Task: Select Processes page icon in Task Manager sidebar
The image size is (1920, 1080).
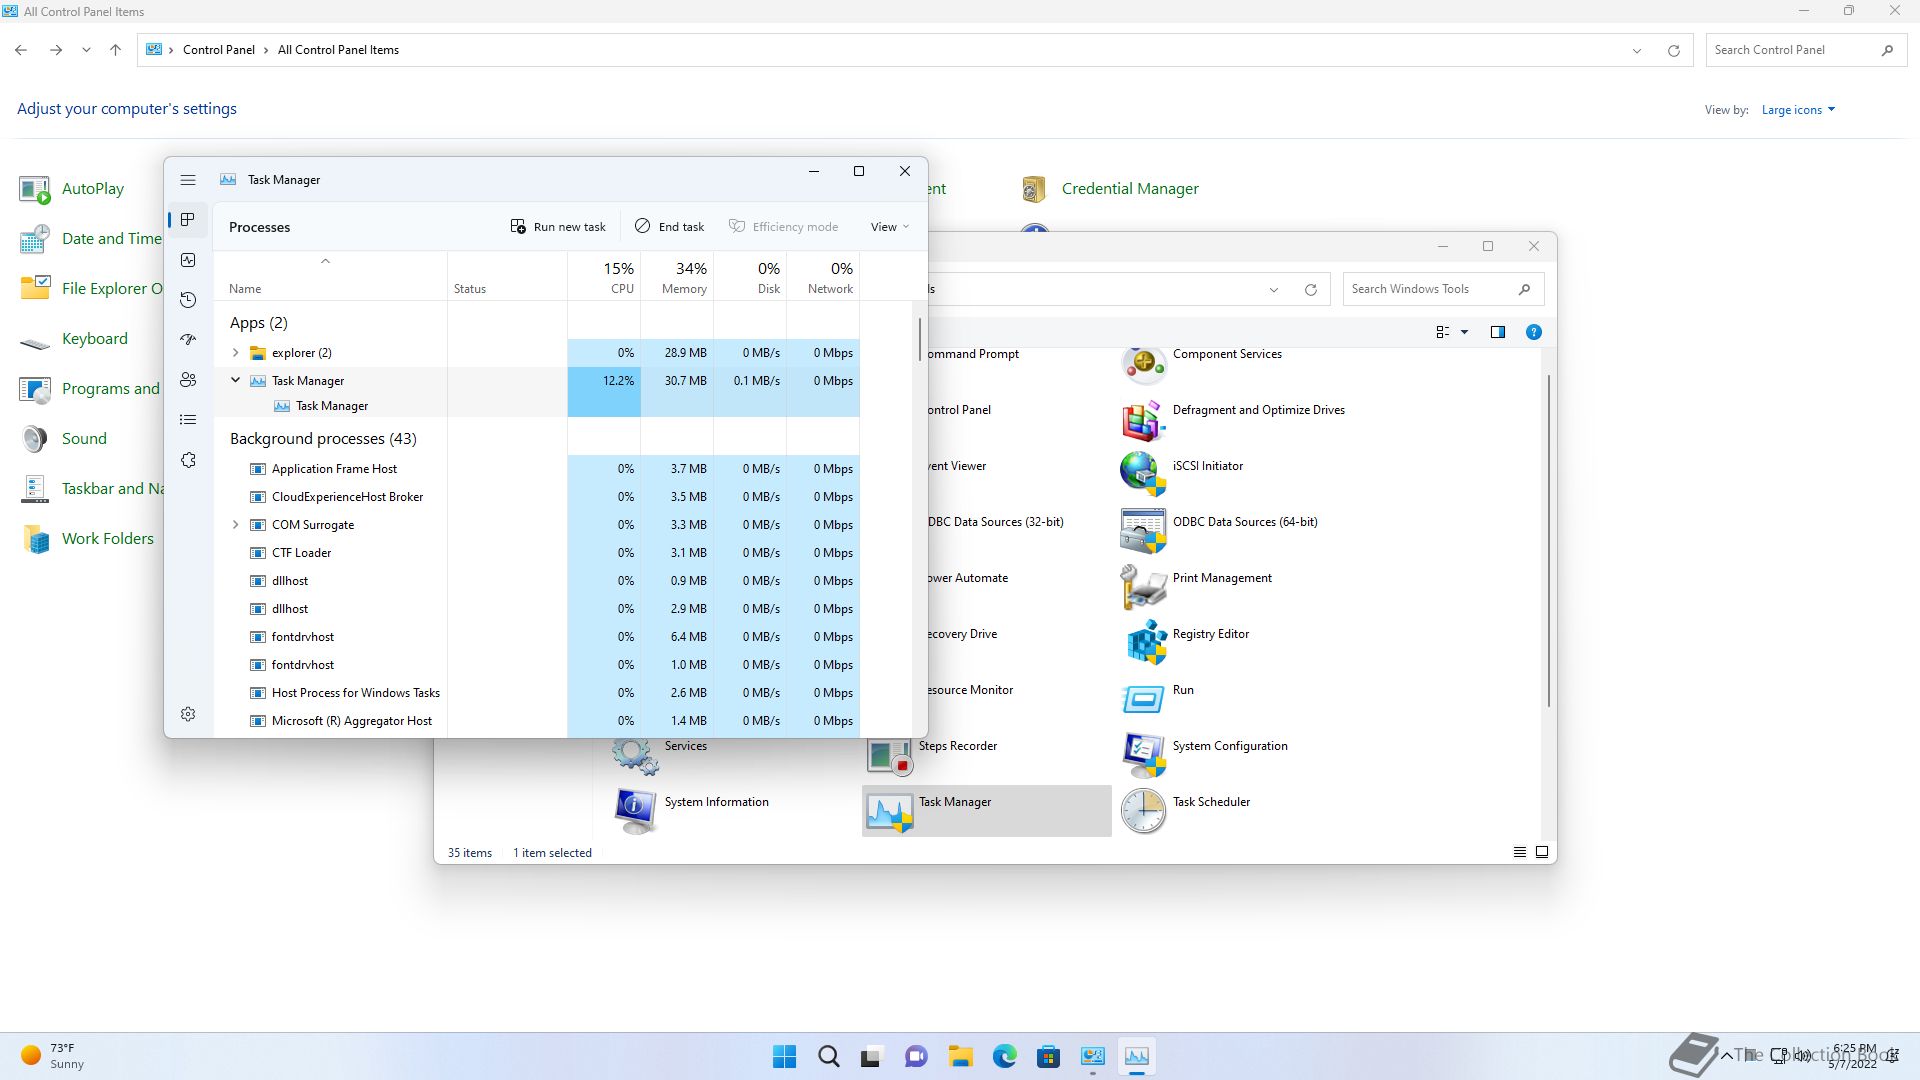Action: pos(188,220)
